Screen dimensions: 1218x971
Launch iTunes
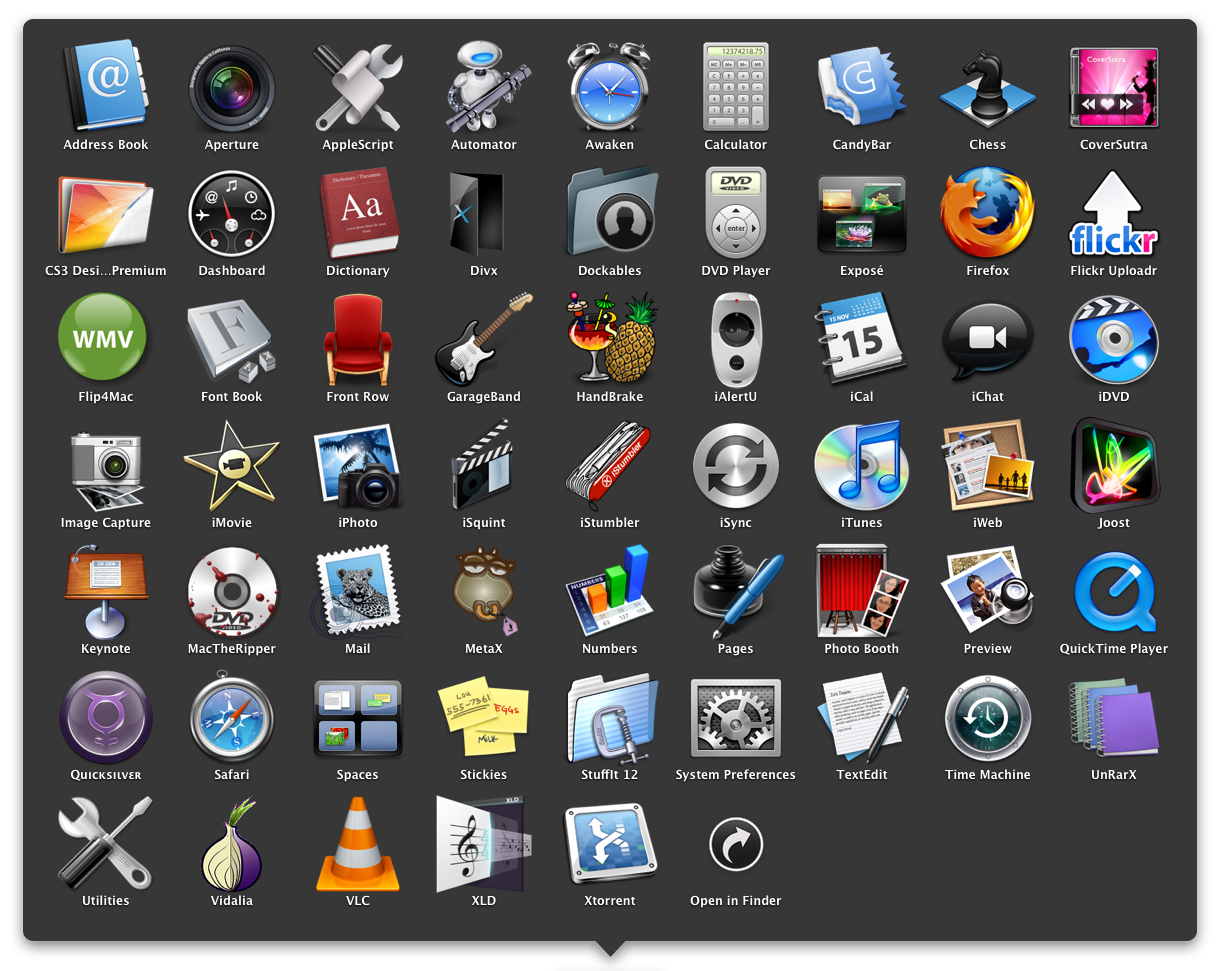[862, 465]
